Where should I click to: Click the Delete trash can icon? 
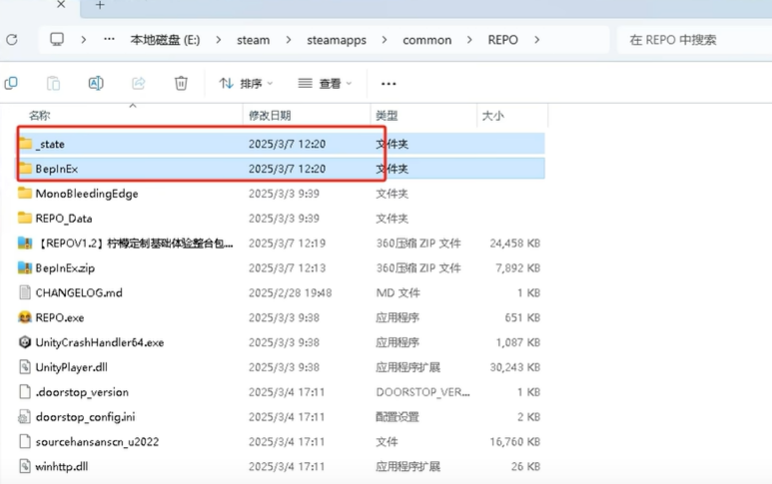(x=181, y=84)
